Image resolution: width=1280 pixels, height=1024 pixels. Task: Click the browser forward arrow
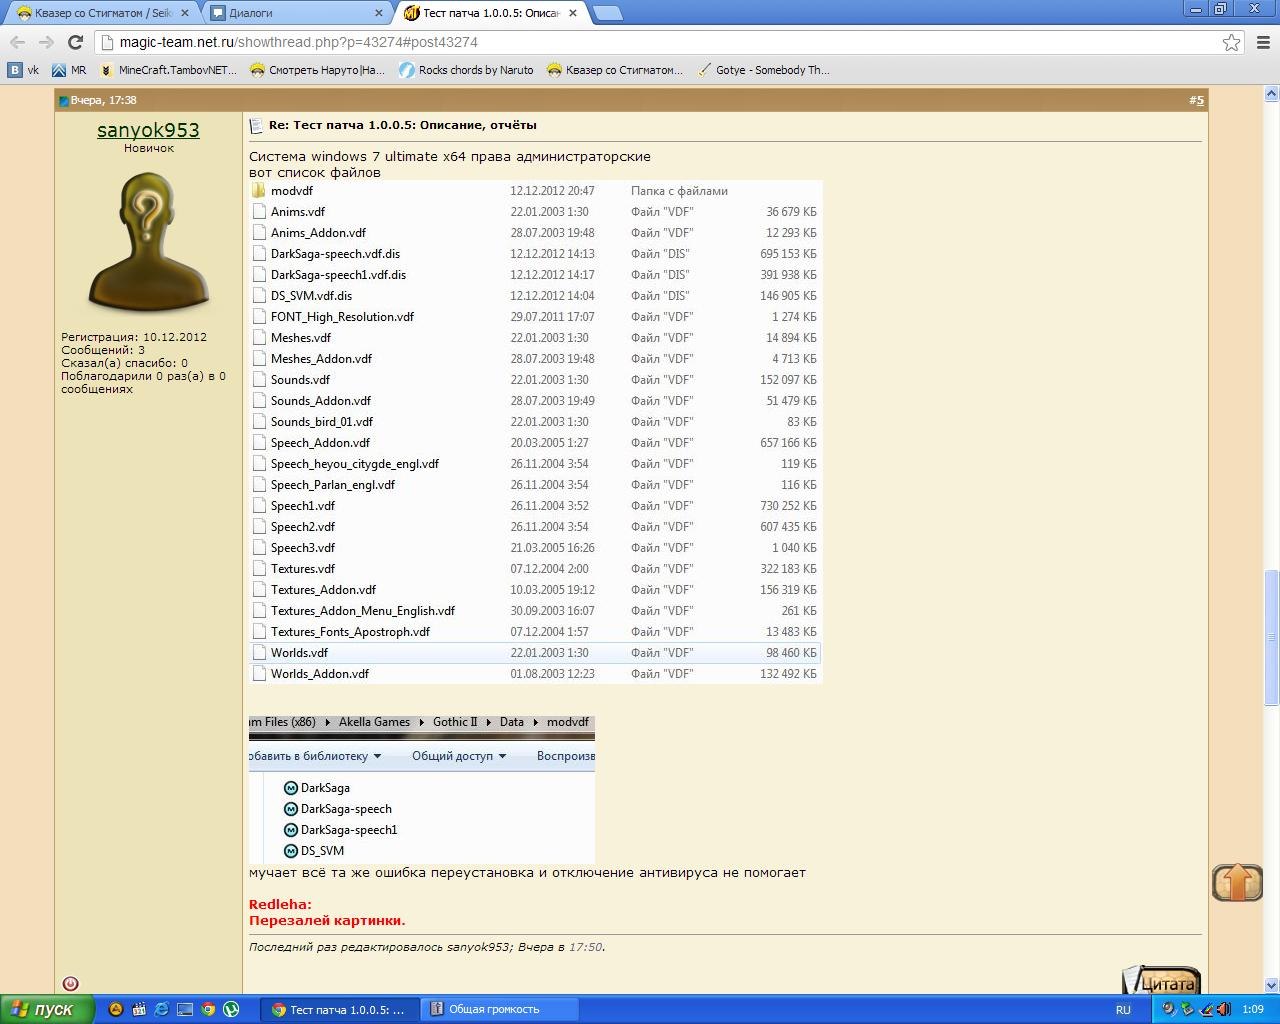click(x=46, y=42)
